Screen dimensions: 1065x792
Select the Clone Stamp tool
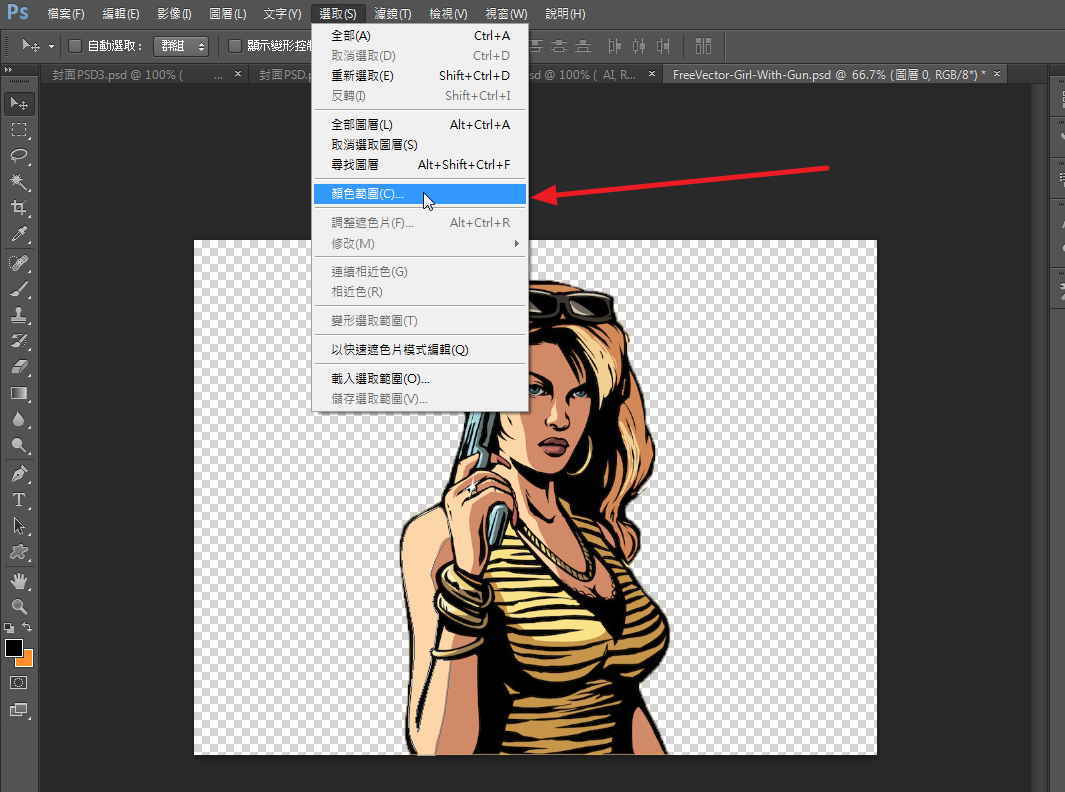click(19, 314)
